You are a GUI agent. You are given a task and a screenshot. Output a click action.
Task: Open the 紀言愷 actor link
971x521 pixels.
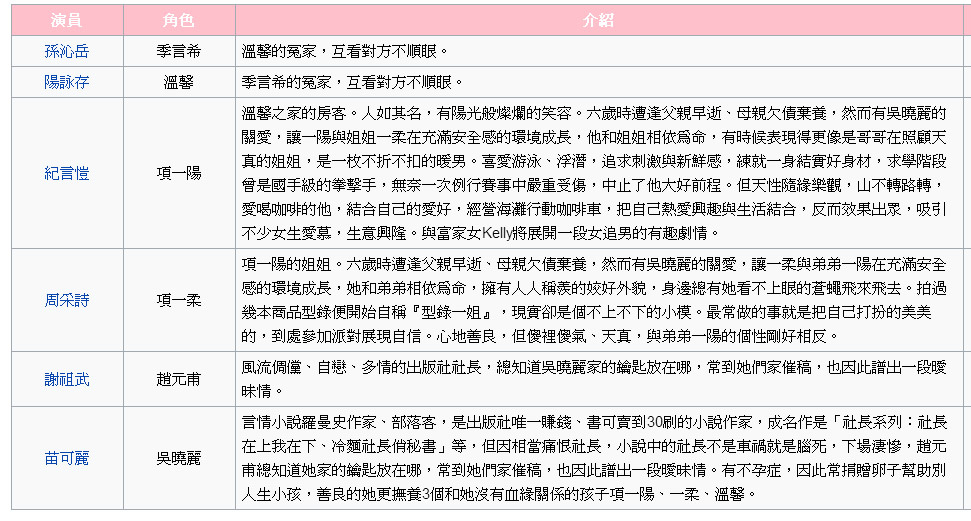[67, 173]
